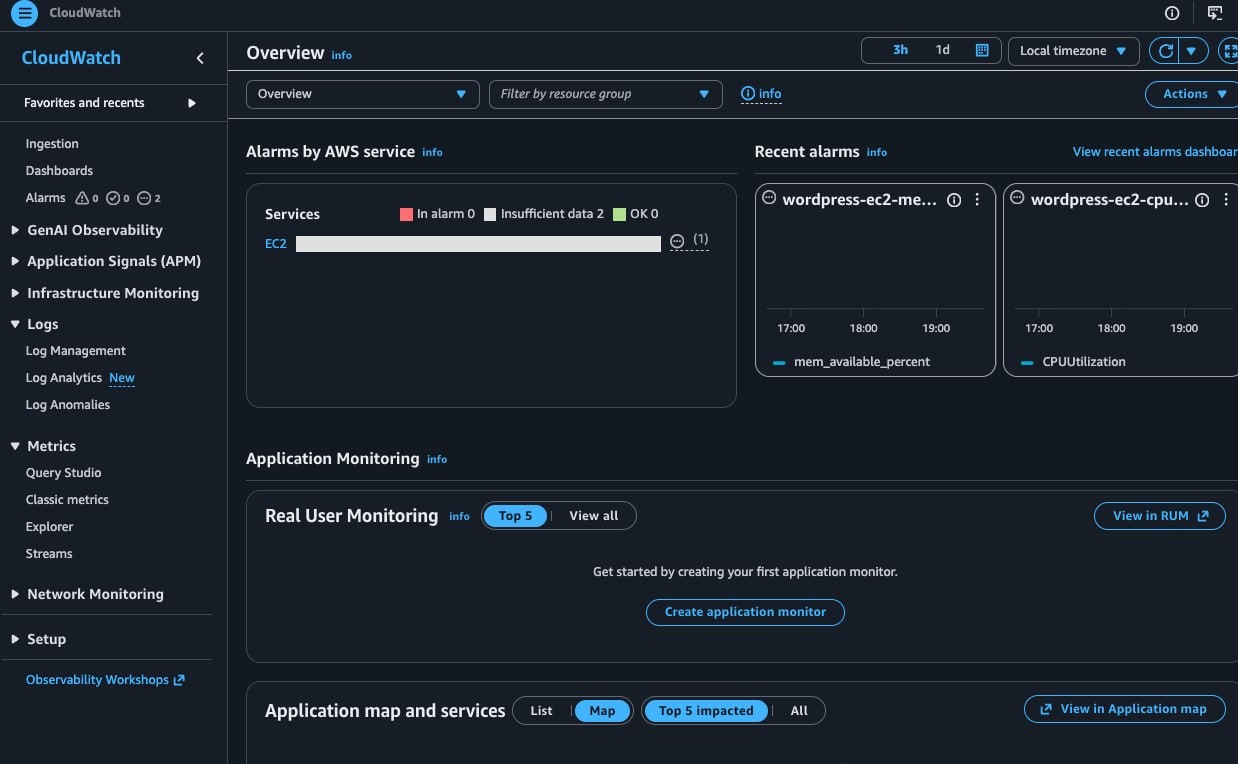Image resolution: width=1238 pixels, height=764 pixels.
Task: Click insufficient-data status icon on wordpress-ec2-cpu card
Action: coord(1017,198)
